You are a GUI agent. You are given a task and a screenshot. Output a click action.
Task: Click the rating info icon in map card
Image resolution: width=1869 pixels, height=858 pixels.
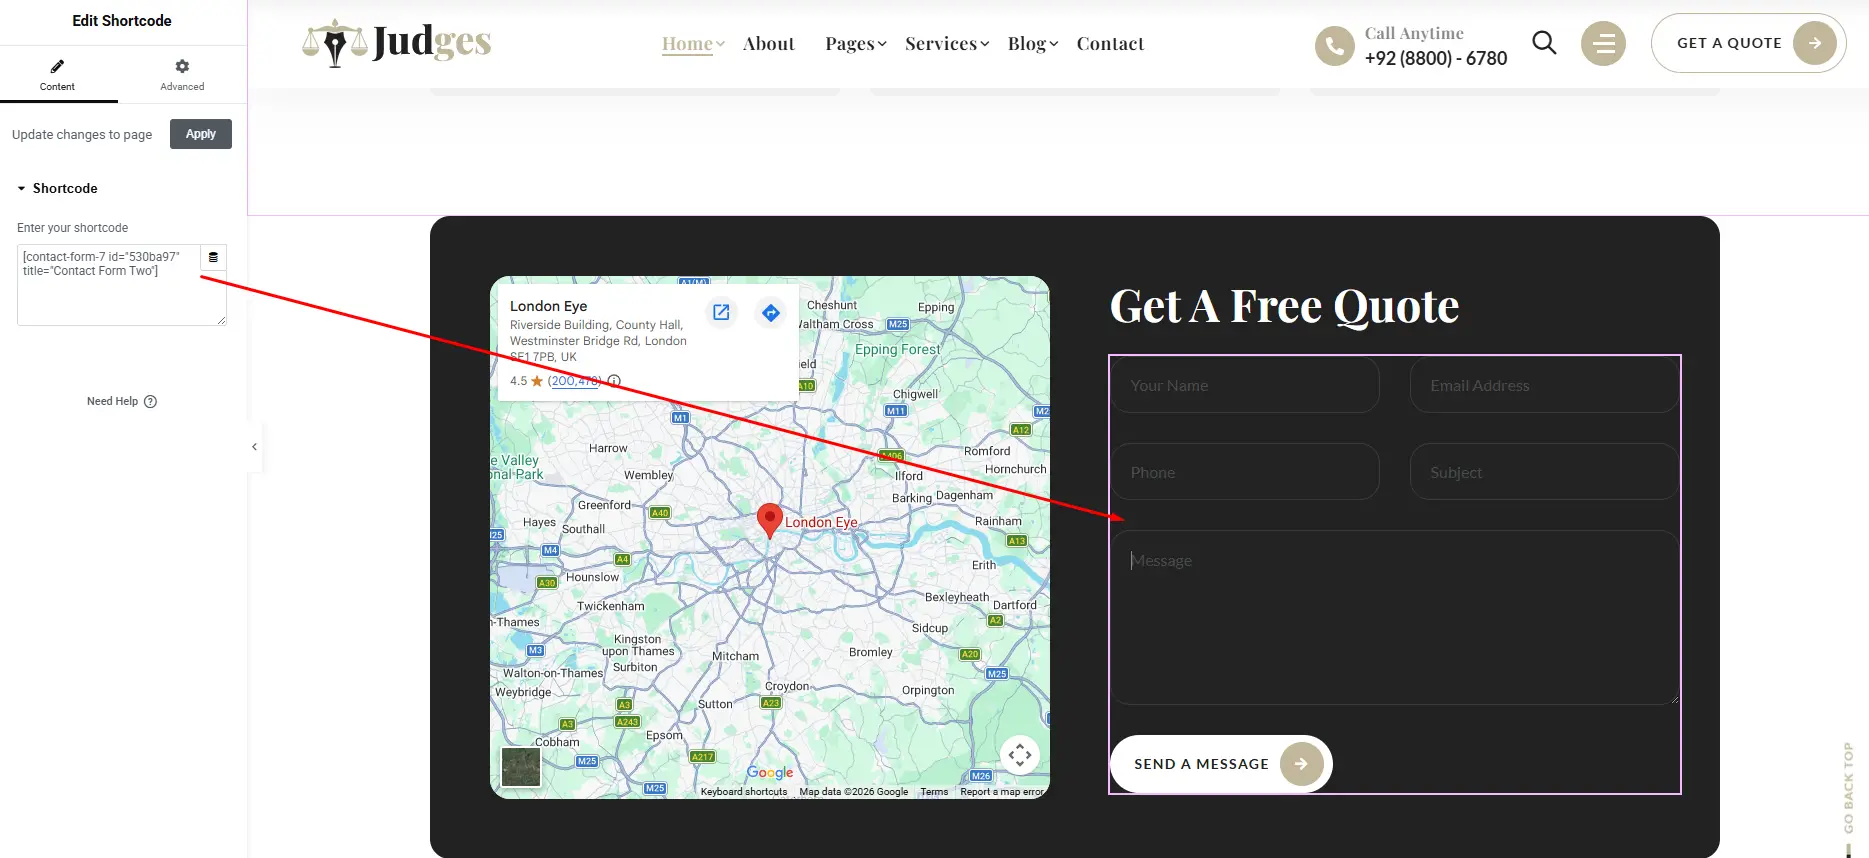click(614, 381)
